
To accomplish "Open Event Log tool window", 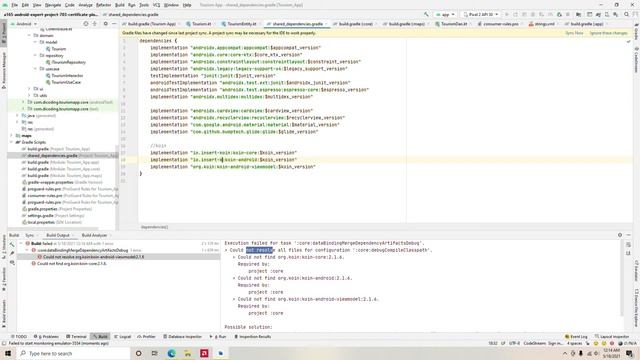I will pos(576,337).
